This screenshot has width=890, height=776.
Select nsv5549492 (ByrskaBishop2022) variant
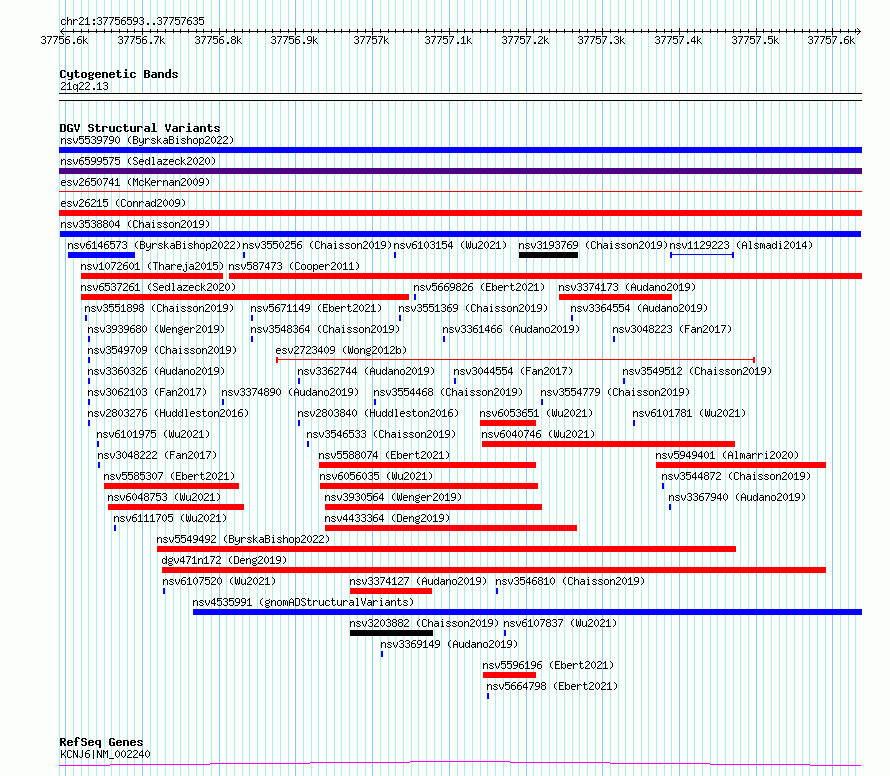(x=243, y=539)
